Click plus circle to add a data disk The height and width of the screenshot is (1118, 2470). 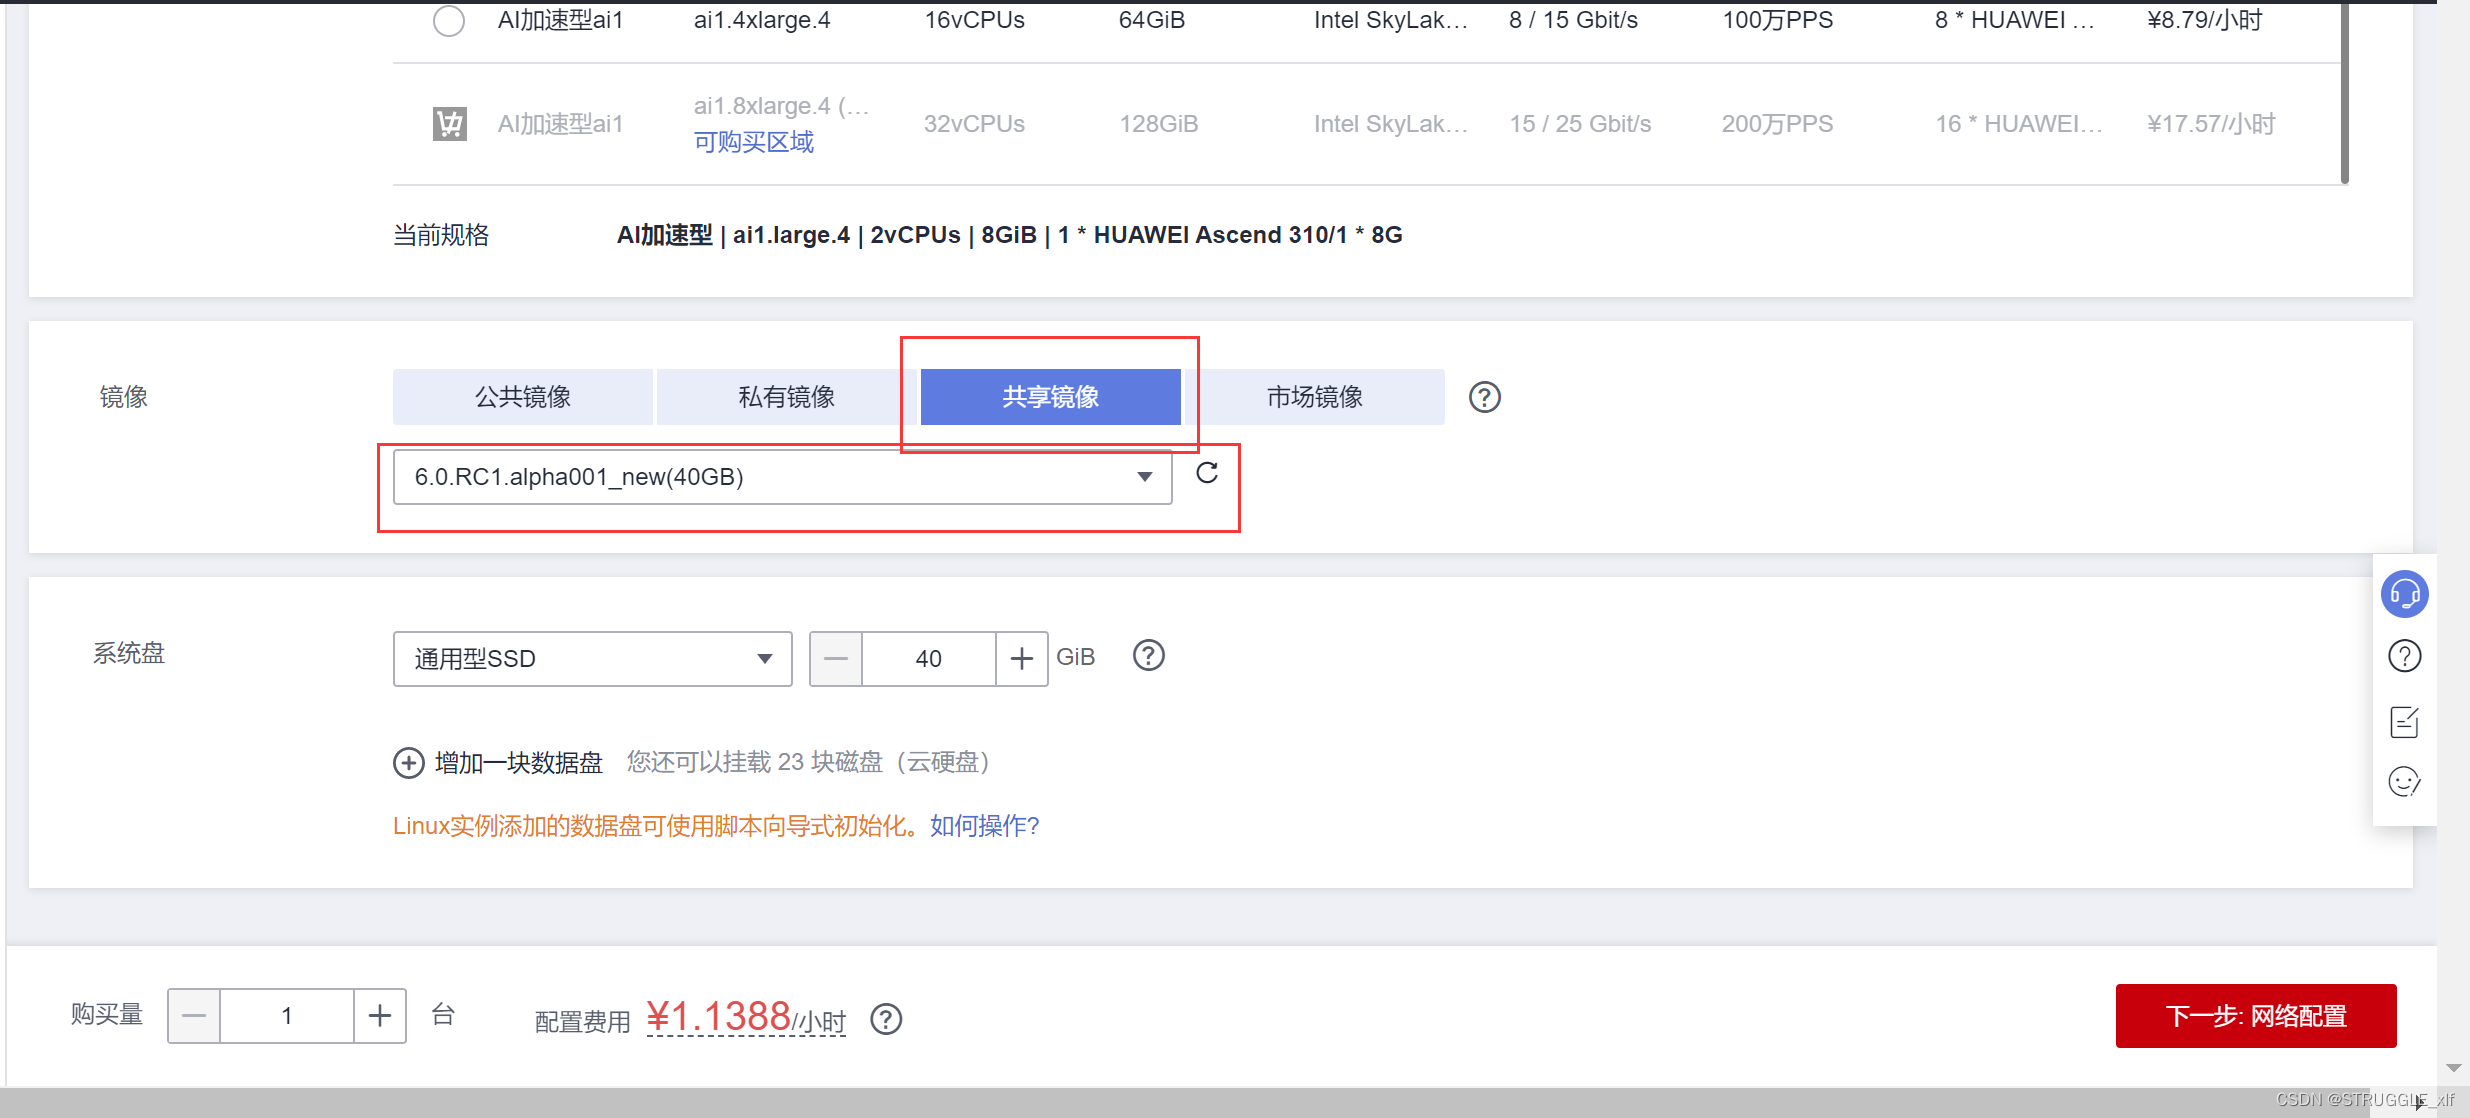408,763
